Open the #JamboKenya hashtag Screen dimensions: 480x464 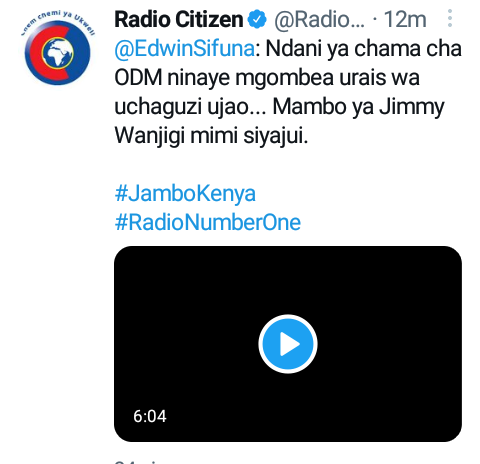185,194
